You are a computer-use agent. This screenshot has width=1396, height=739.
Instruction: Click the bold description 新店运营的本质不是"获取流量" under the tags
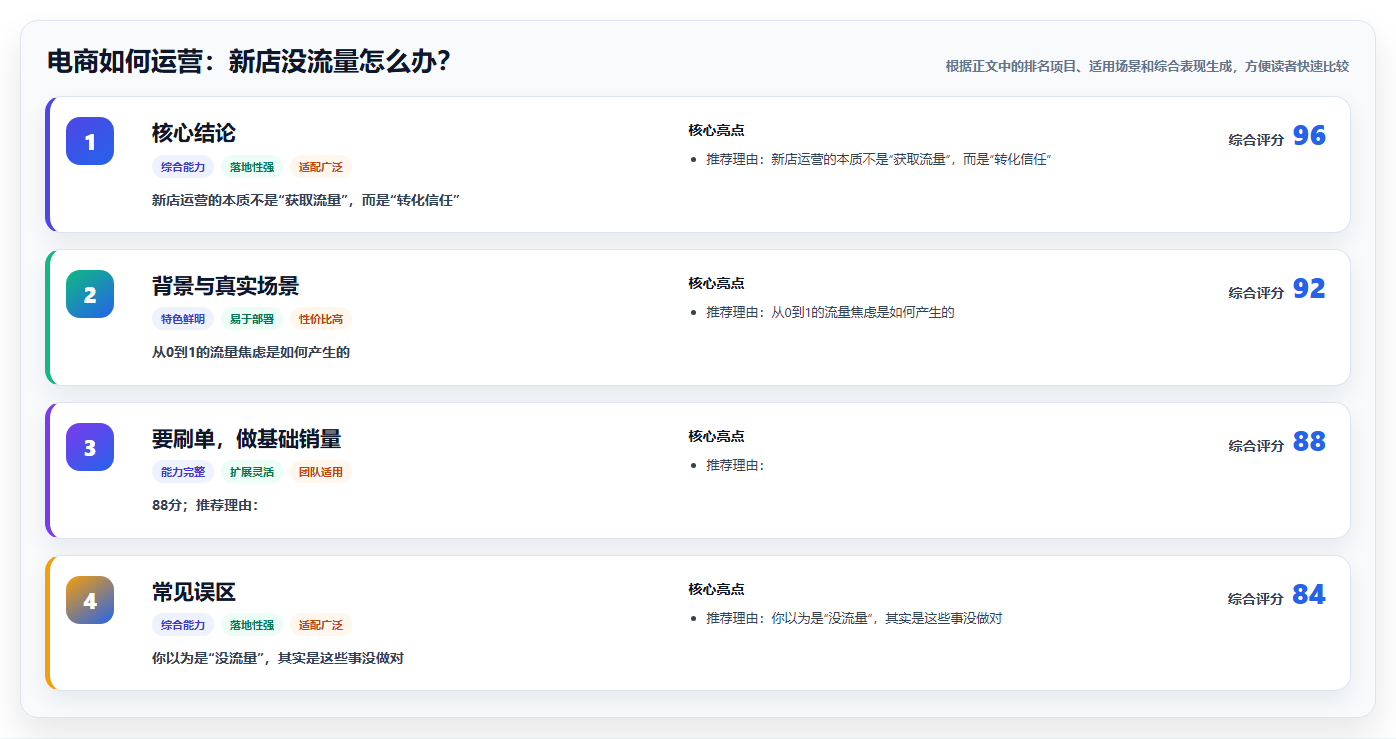[x=306, y=200]
